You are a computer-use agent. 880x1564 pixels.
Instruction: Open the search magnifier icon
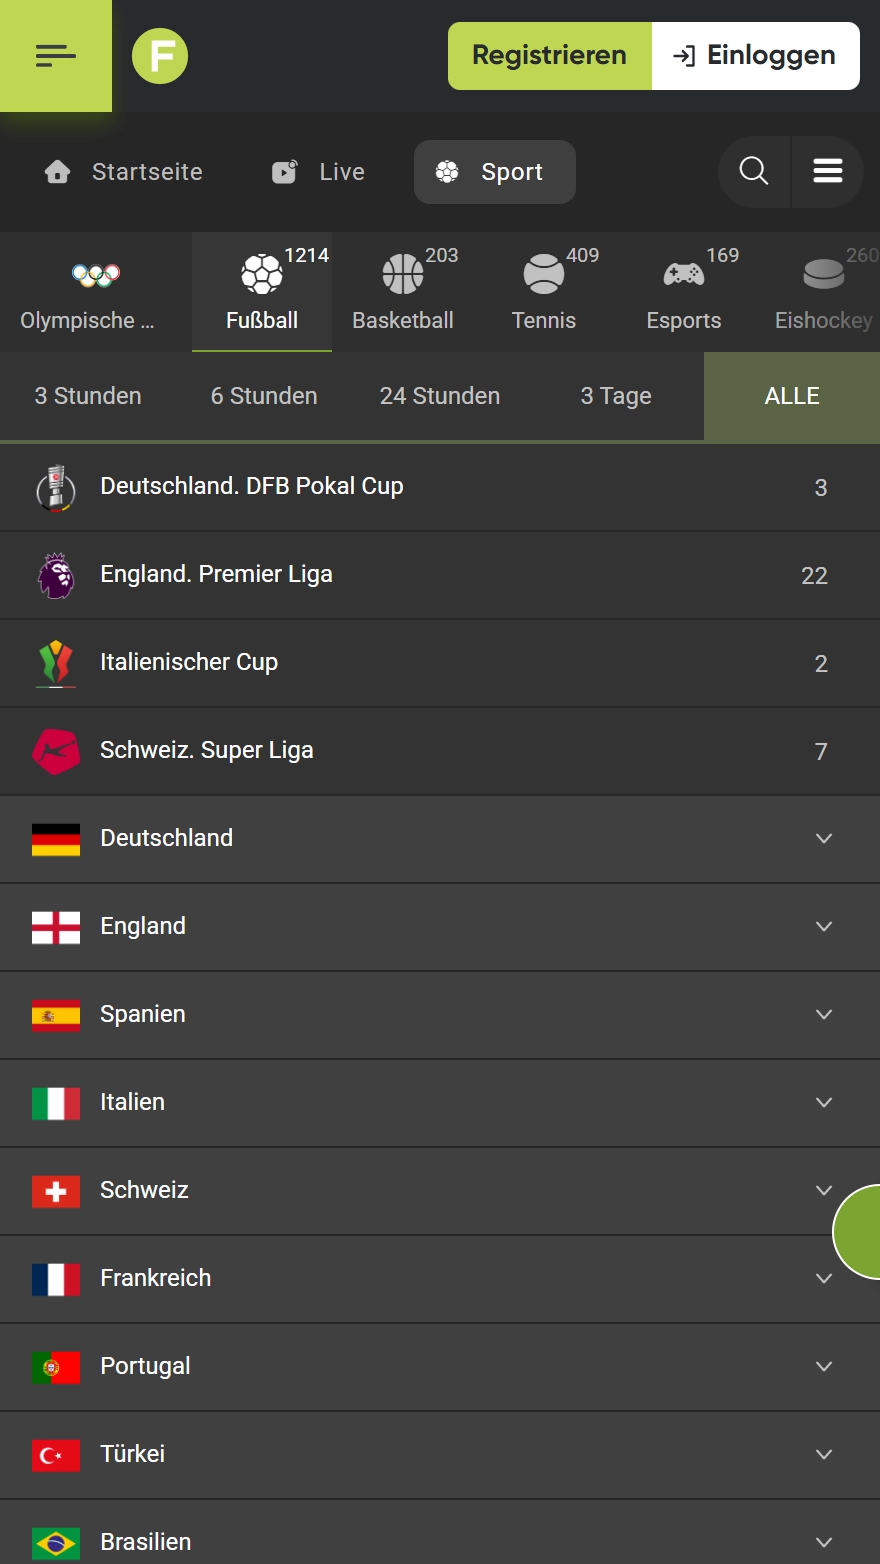click(x=753, y=171)
